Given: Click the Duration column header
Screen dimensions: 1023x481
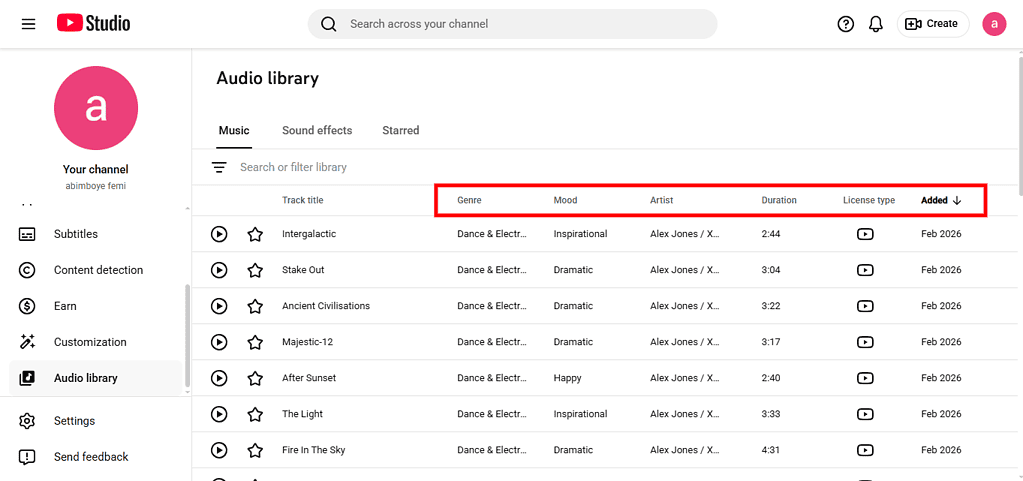Looking at the screenshot, I should pyautogui.click(x=779, y=200).
